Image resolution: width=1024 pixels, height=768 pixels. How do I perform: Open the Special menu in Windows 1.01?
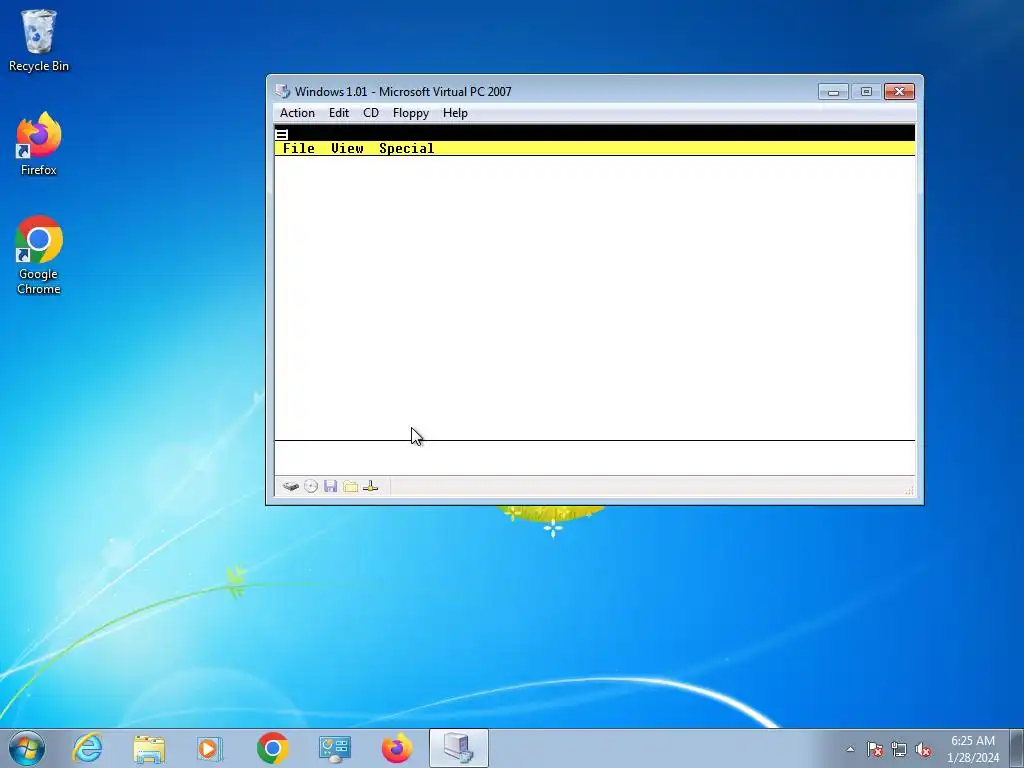click(x=406, y=148)
